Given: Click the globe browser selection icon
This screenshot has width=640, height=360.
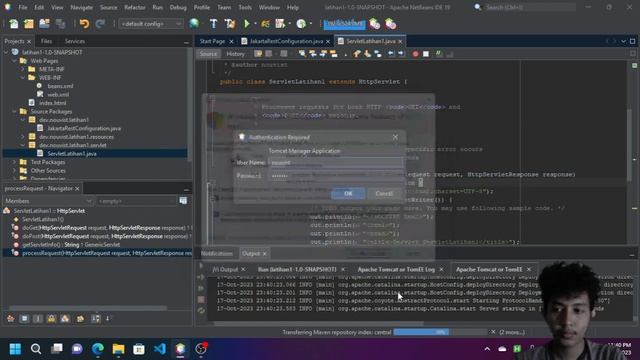Looking at the screenshot, I should click(x=194, y=24).
